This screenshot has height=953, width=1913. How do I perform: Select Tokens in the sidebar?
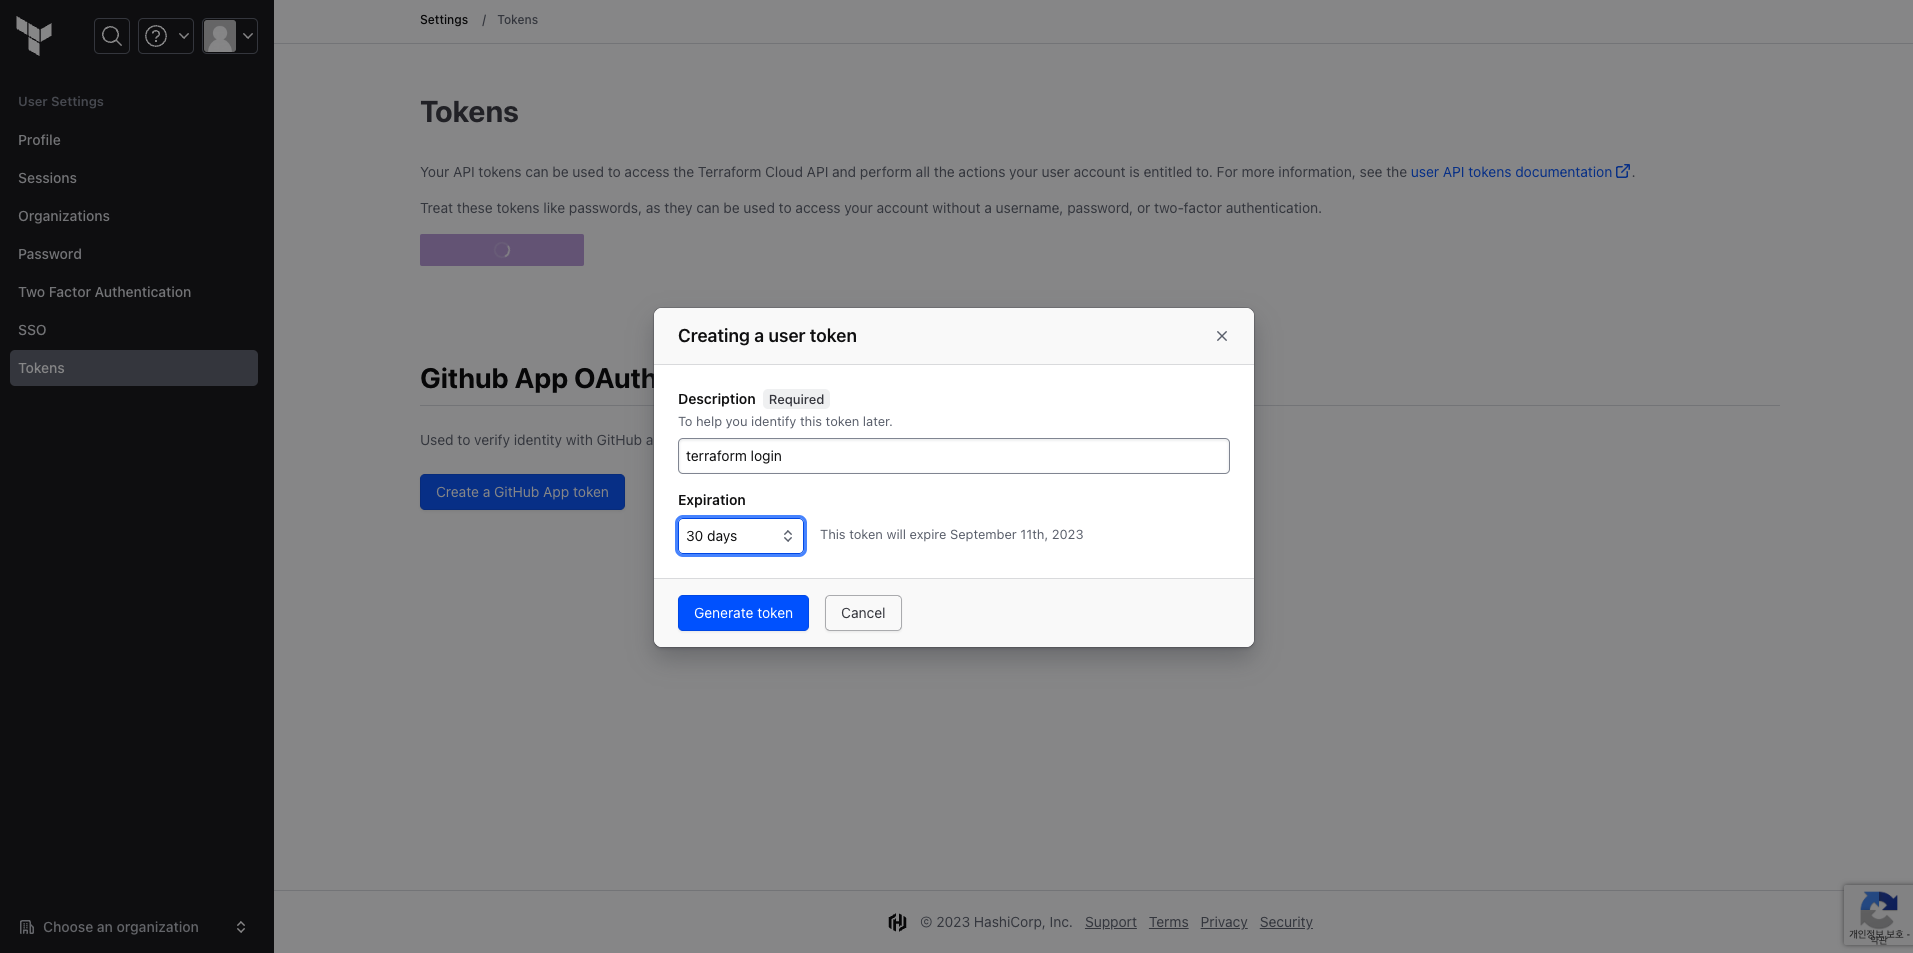coord(134,368)
